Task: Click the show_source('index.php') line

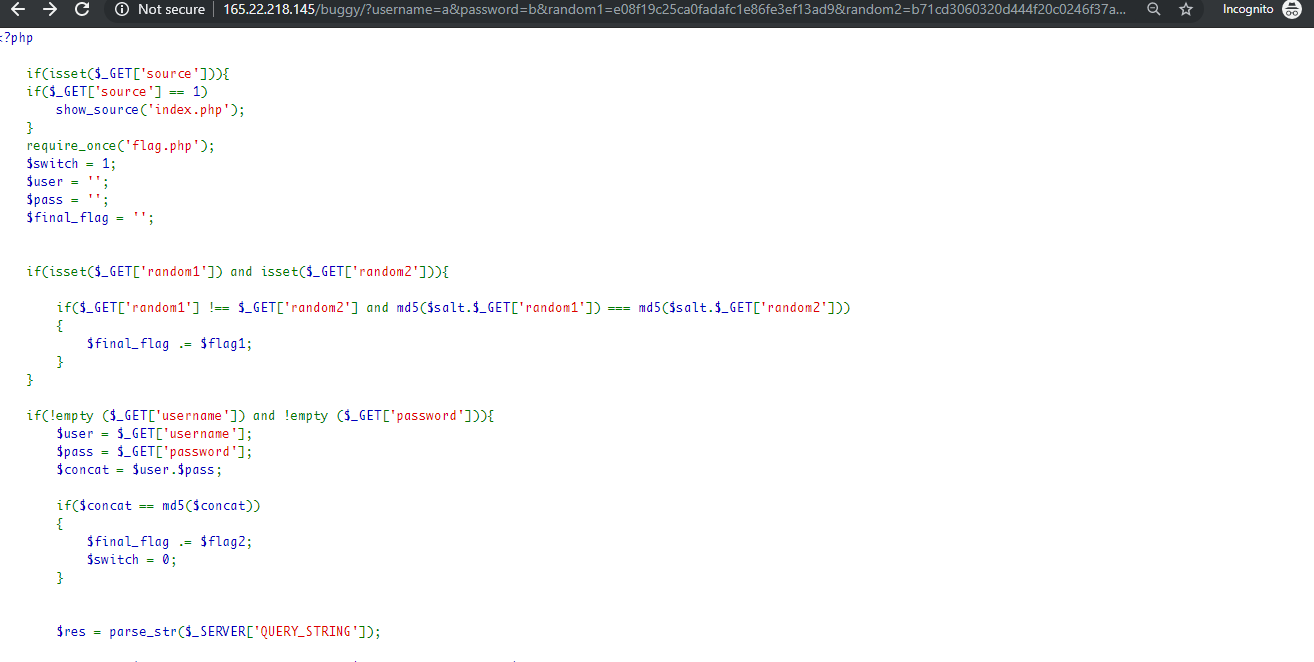Action: click(150, 110)
